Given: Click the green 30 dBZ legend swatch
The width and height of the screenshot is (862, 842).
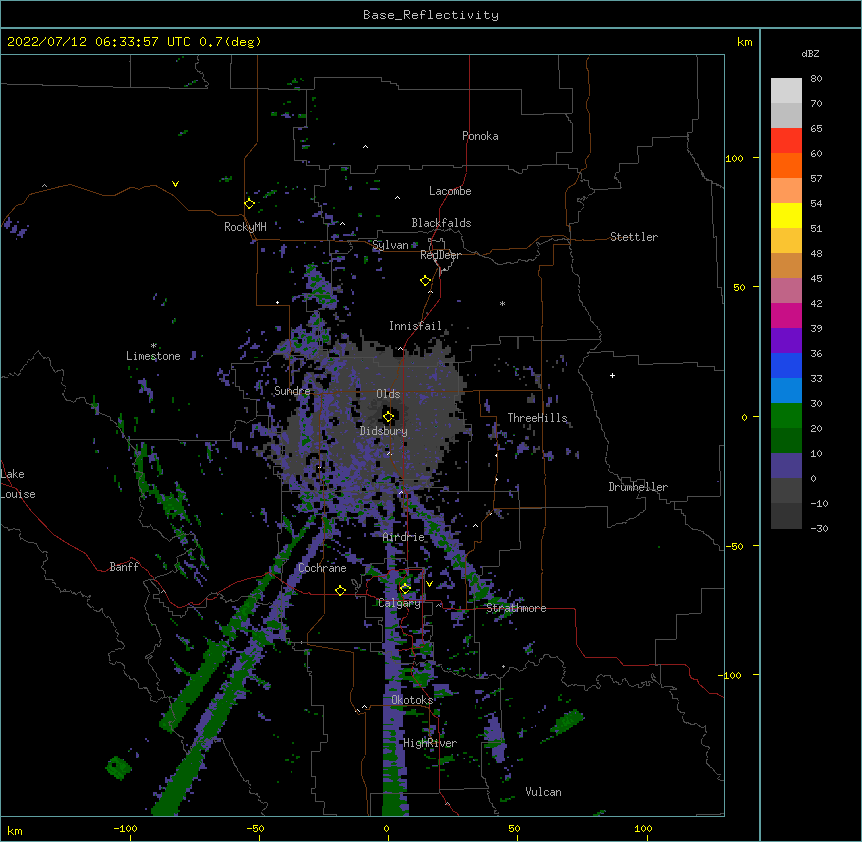Looking at the screenshot, I should [786, 416].
